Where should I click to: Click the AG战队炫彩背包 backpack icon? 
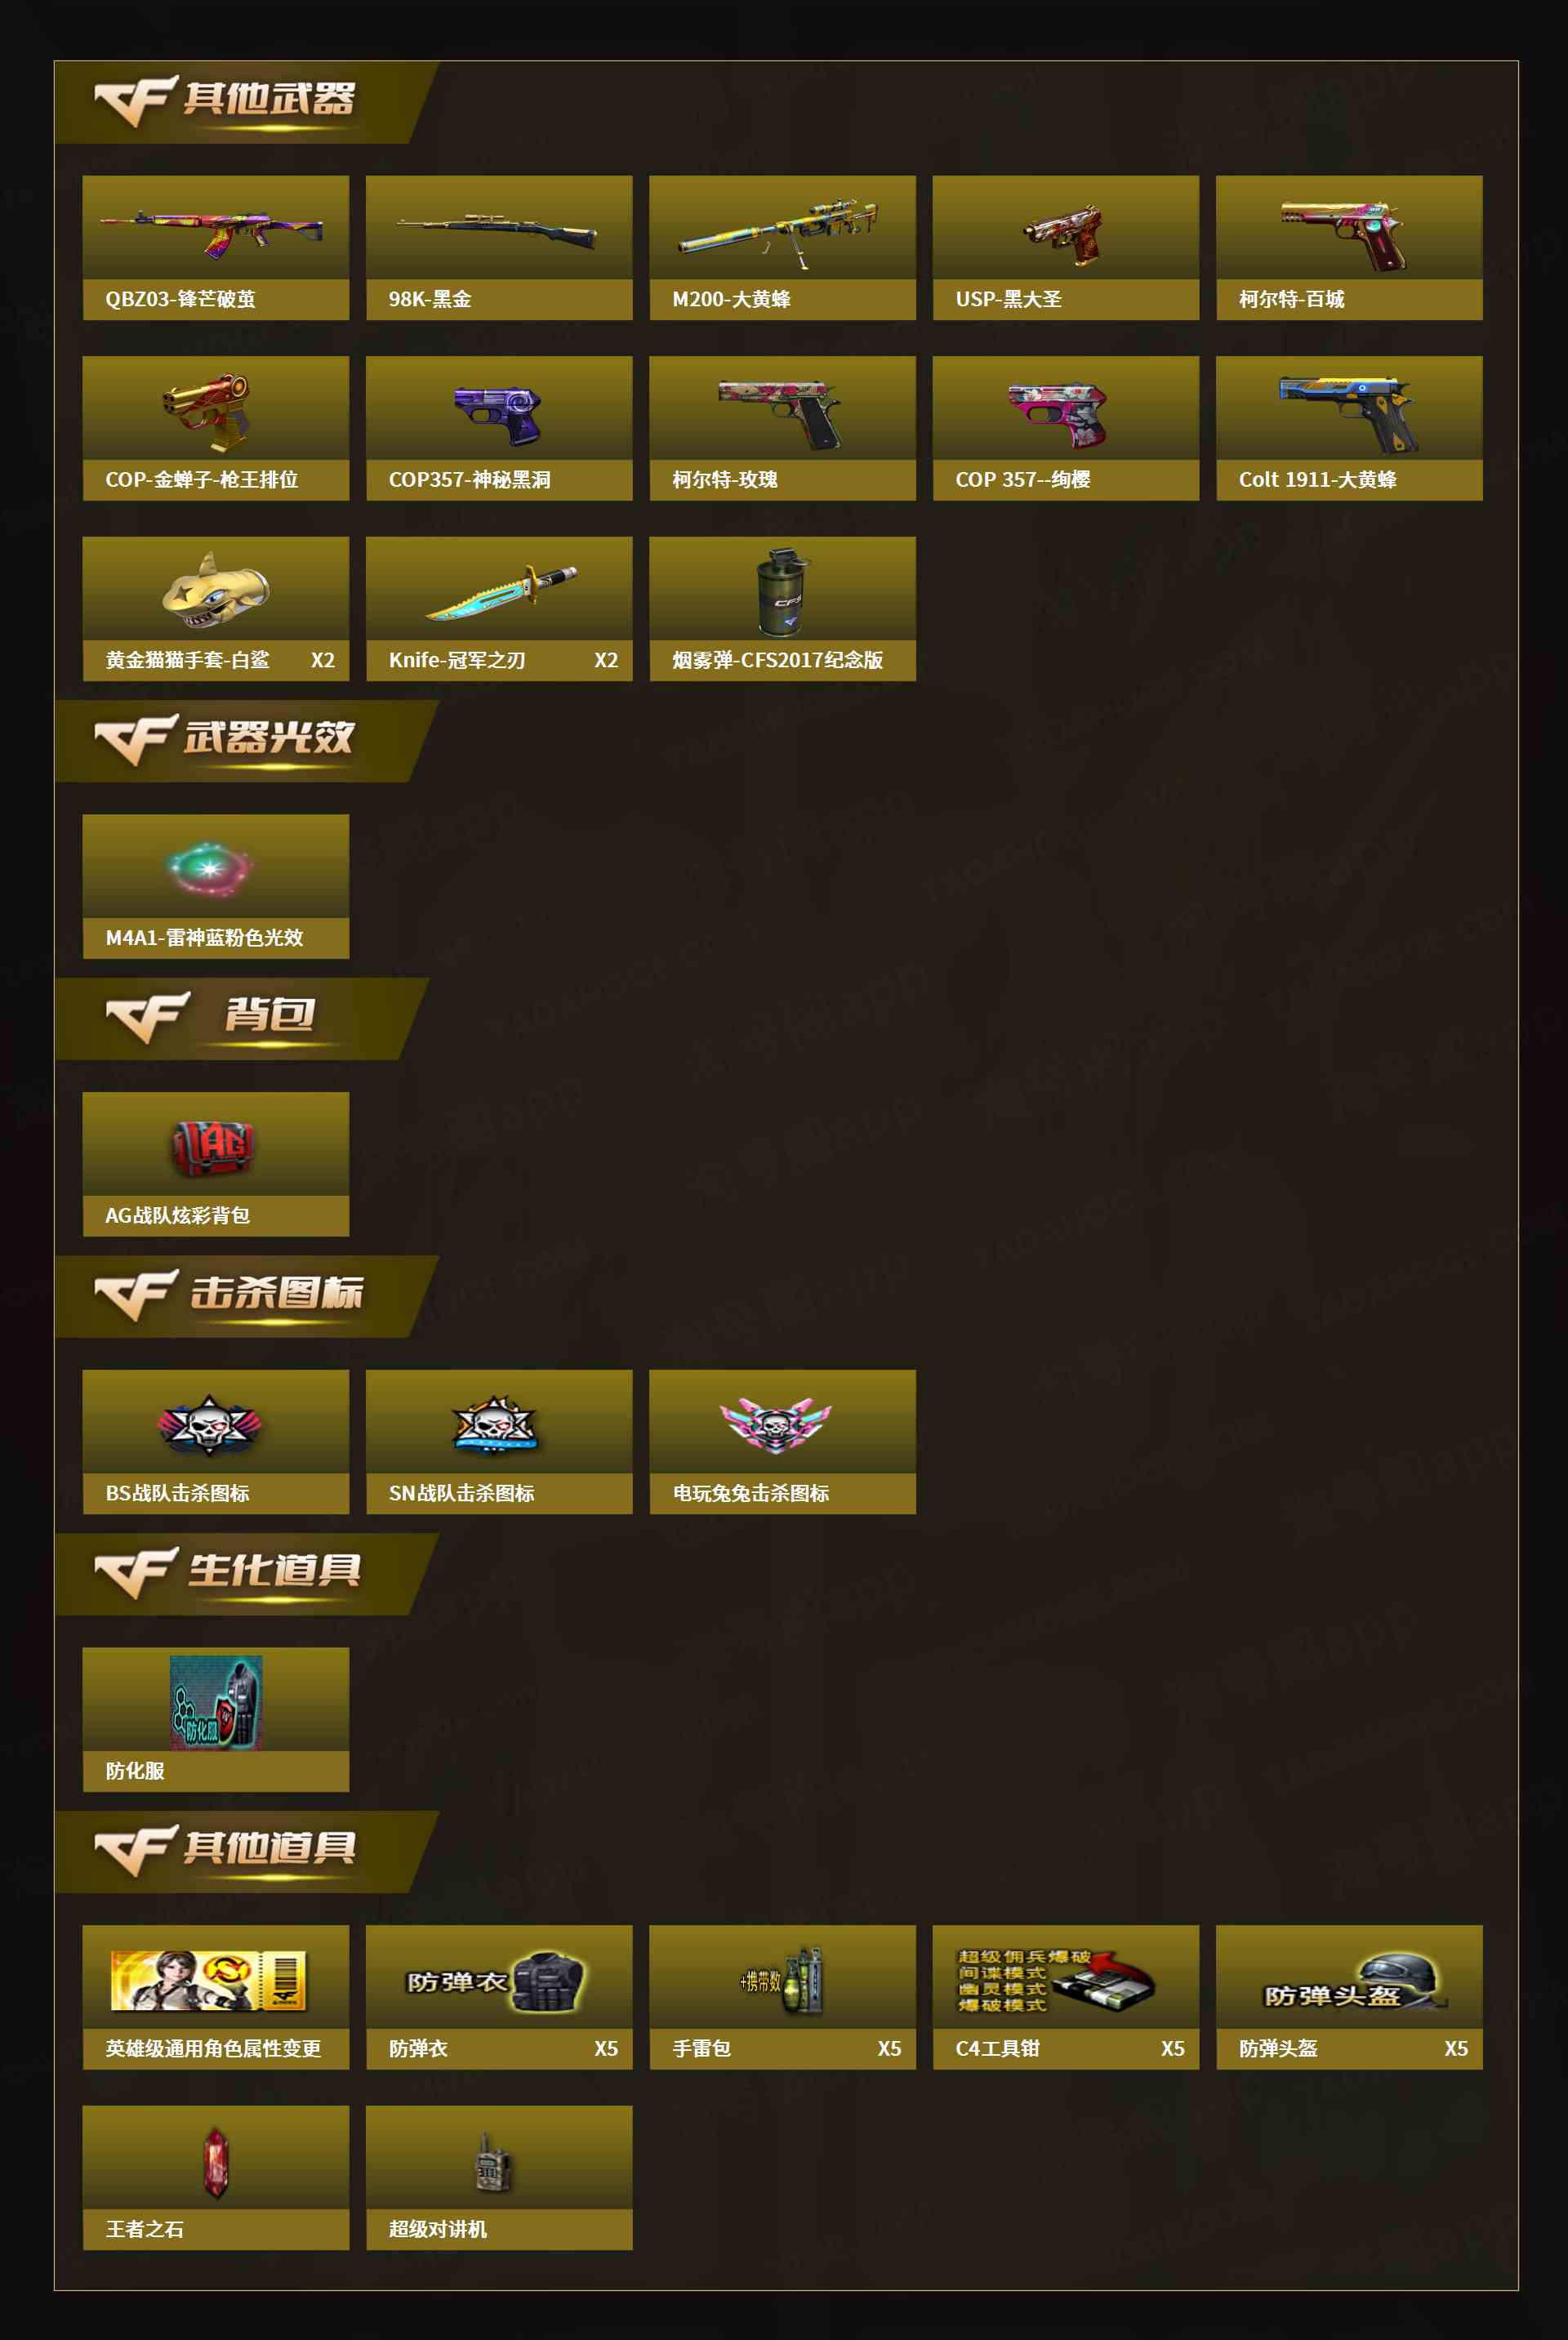click(213, 1146)
